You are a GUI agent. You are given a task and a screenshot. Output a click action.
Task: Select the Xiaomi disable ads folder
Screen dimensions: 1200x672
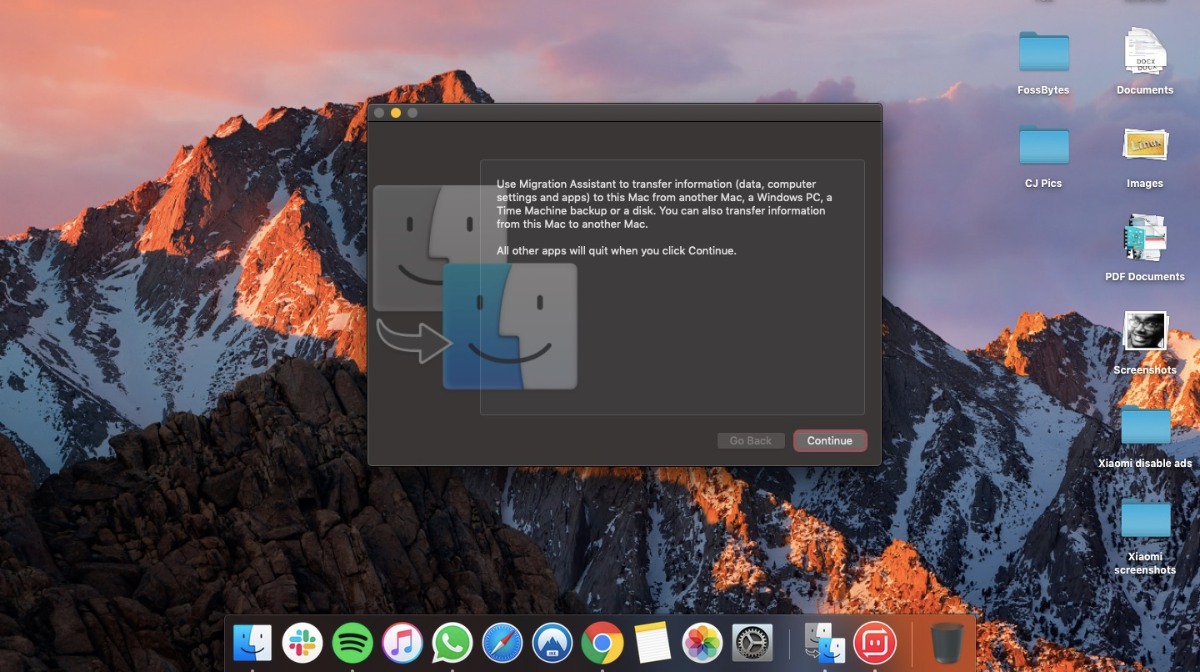(x=1145, y=426)
